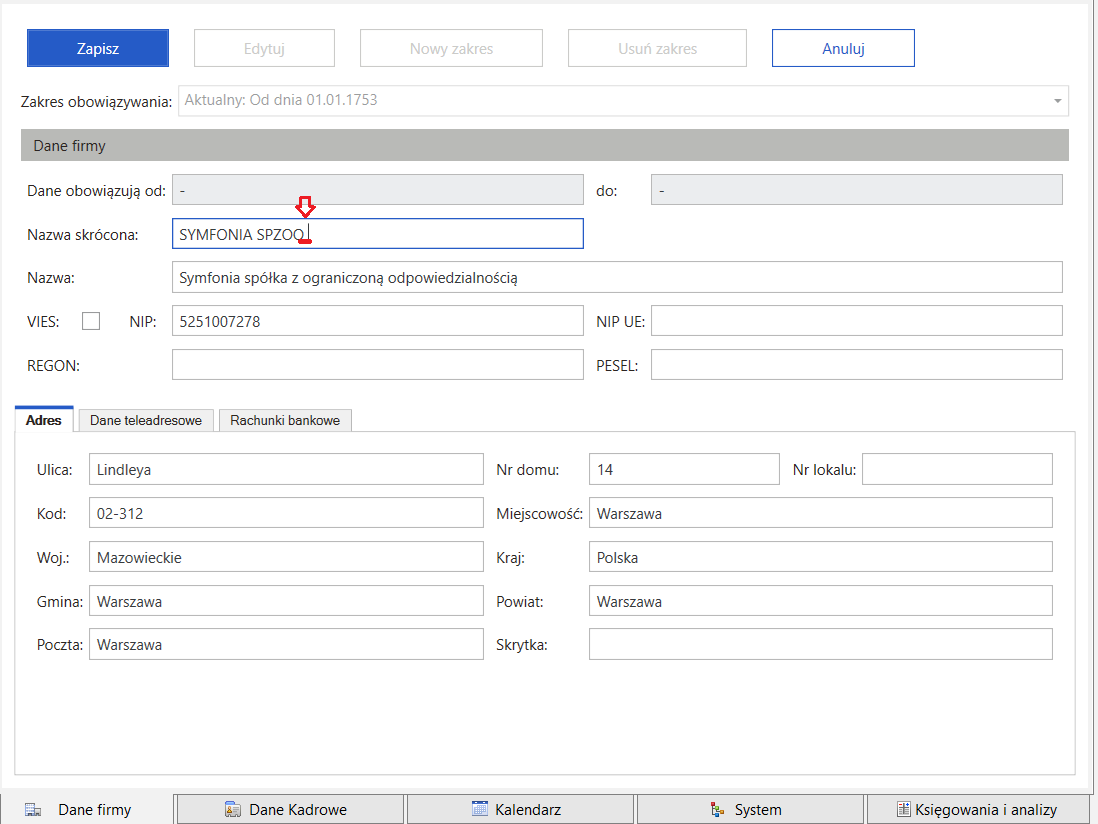Click the NIP UE field
The width and height of the screenshot is (1098, 824).
(856, 321)
